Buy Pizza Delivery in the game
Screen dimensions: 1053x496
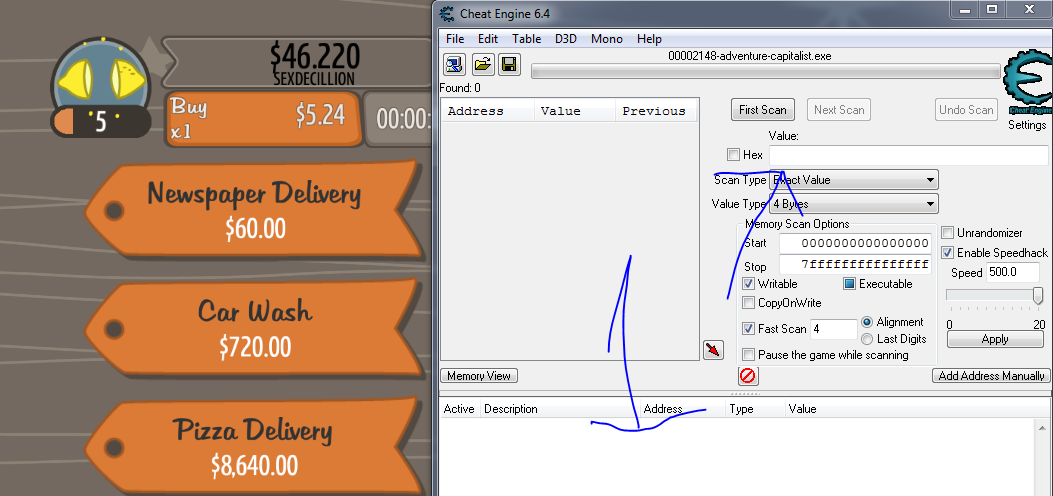[253, 446]
